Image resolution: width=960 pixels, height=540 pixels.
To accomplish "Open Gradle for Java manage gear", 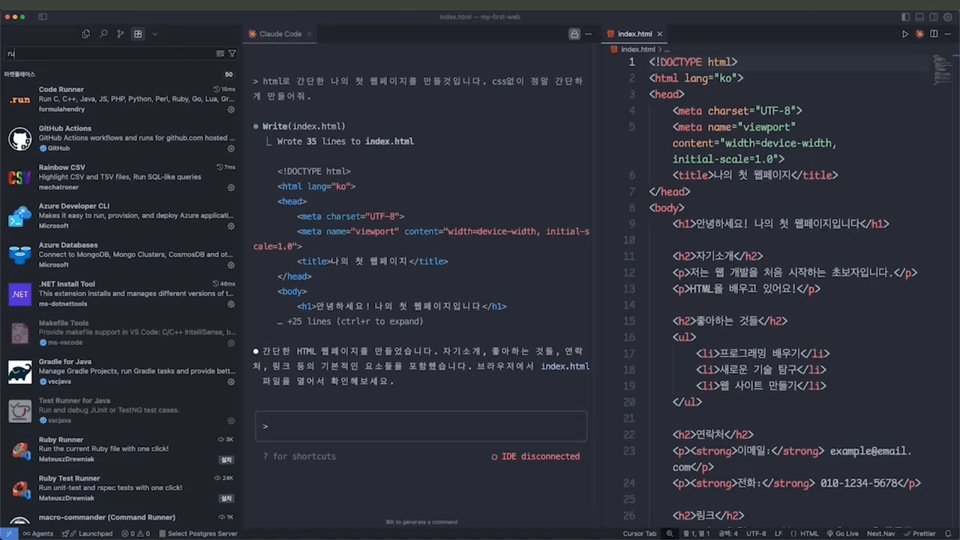I will (231, 382).
